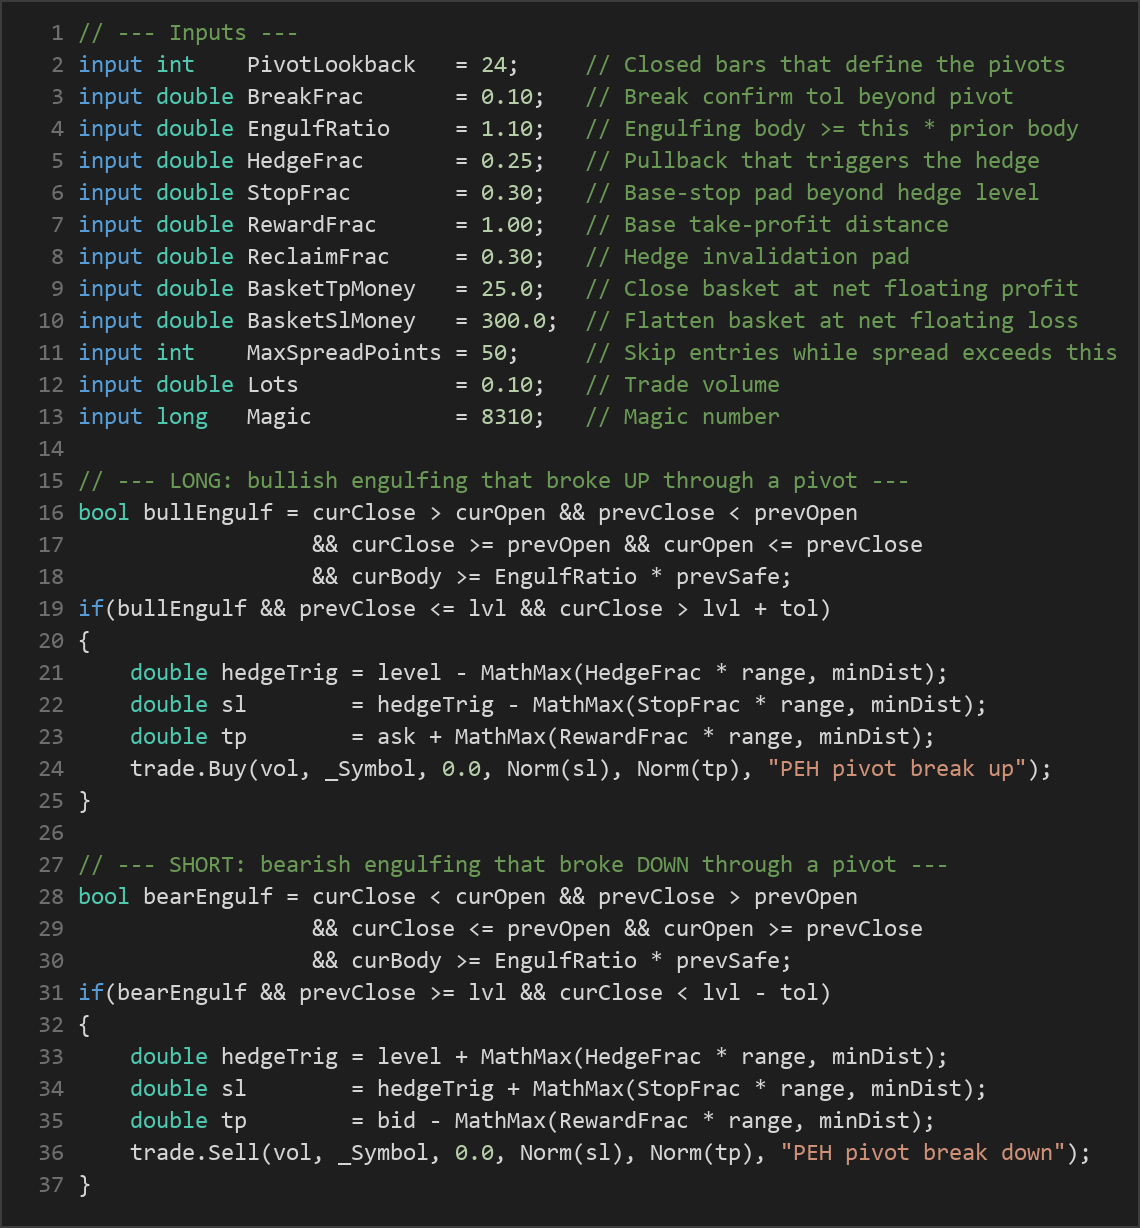Viewport: 1140px width, 1228px height.
Task: Click the "PEH pivot break down" string
Action: 923,1153
